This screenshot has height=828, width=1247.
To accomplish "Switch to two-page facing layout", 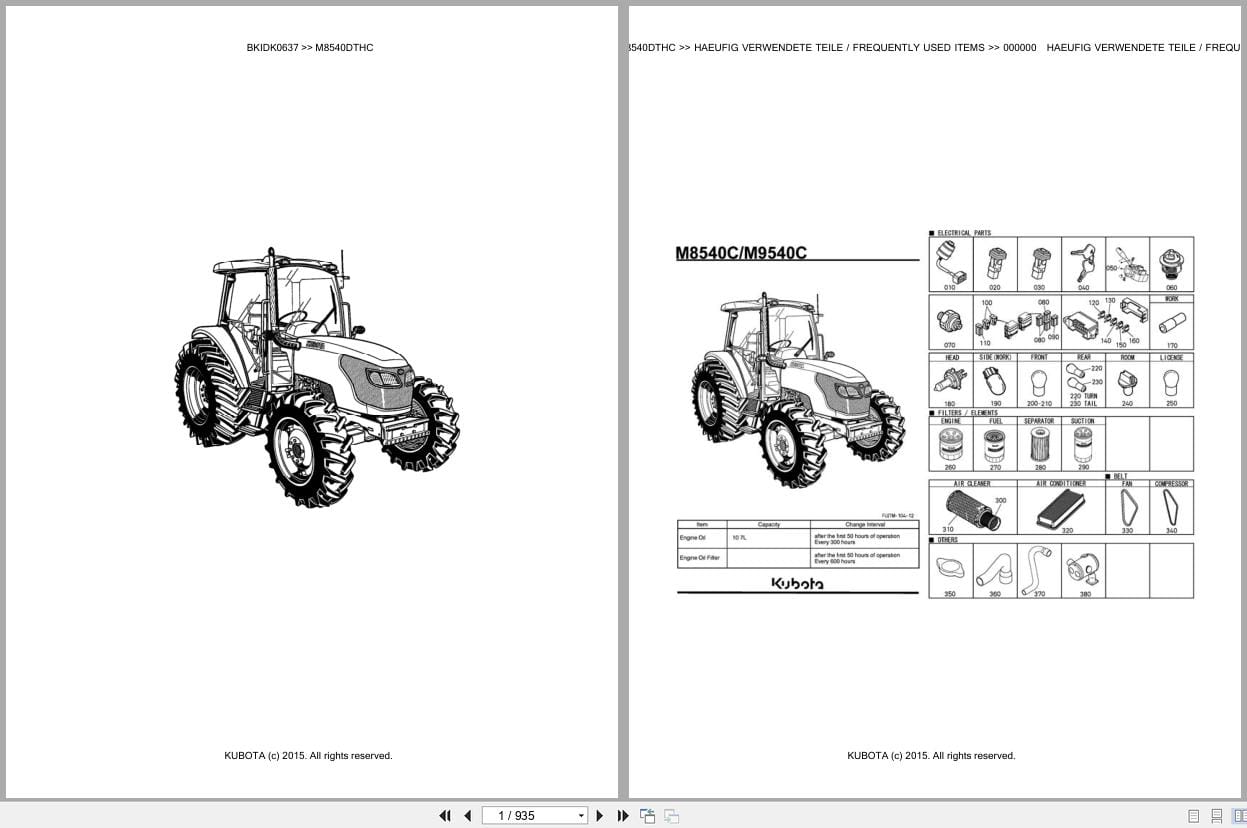I will 1239,816.
